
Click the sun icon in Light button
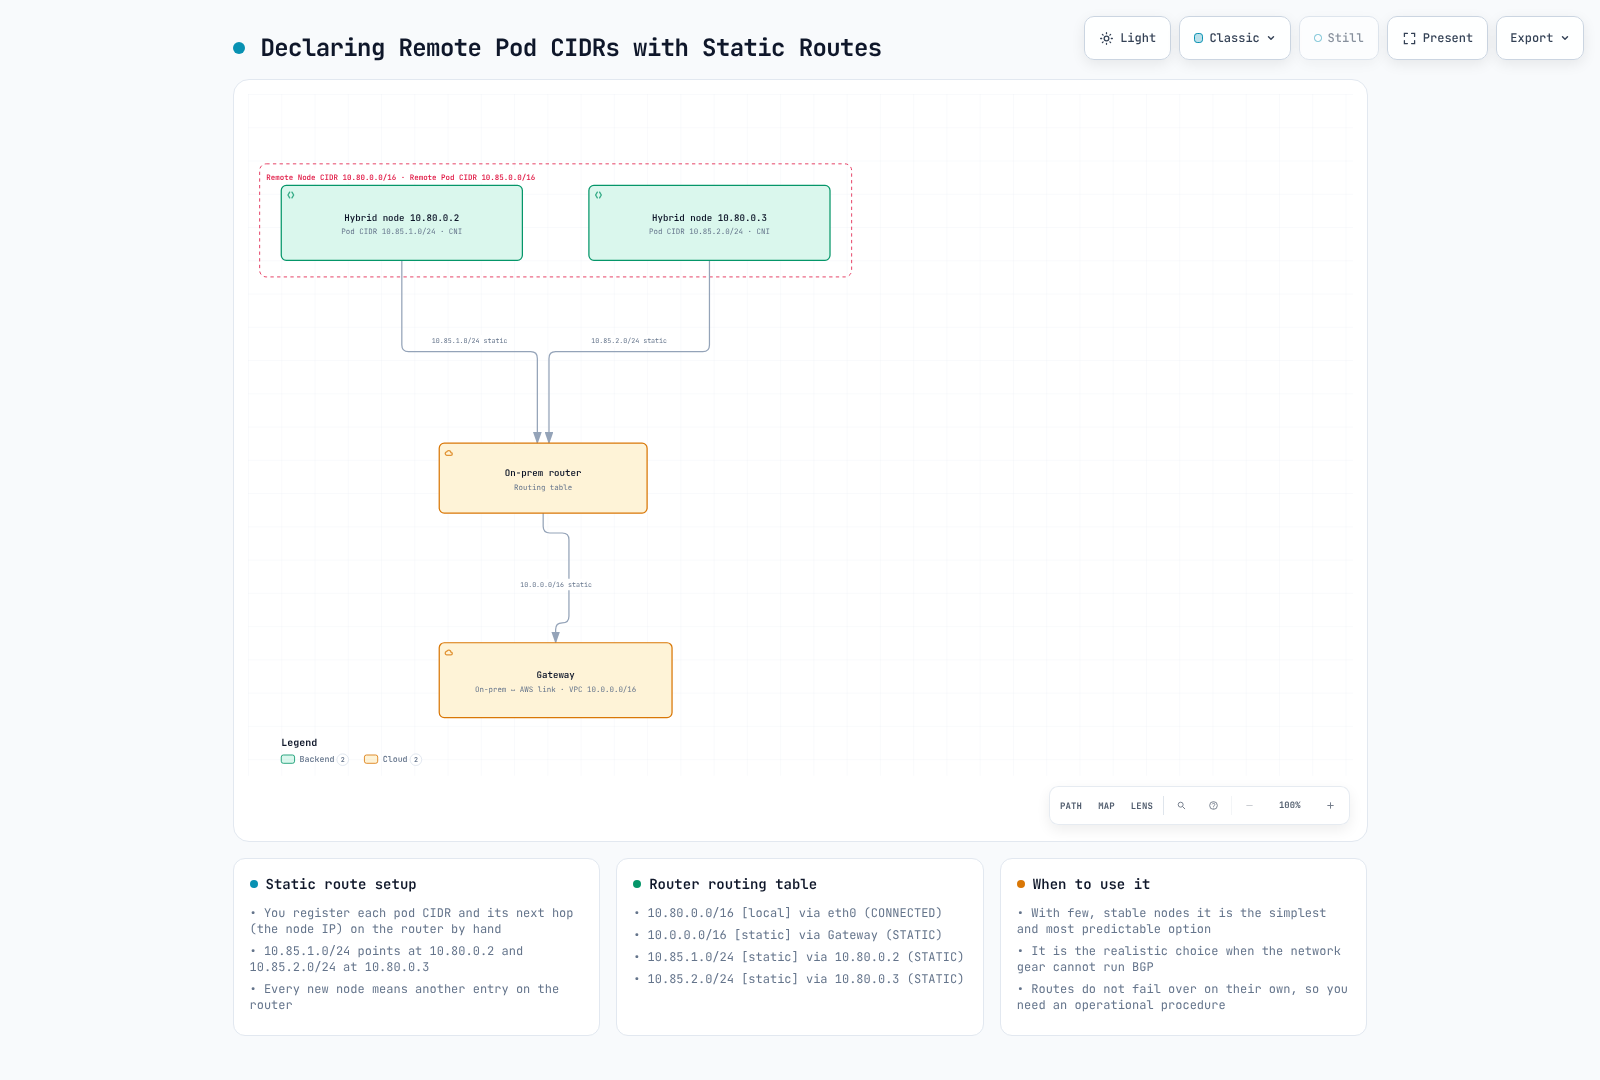click(x=1106, y=38)
